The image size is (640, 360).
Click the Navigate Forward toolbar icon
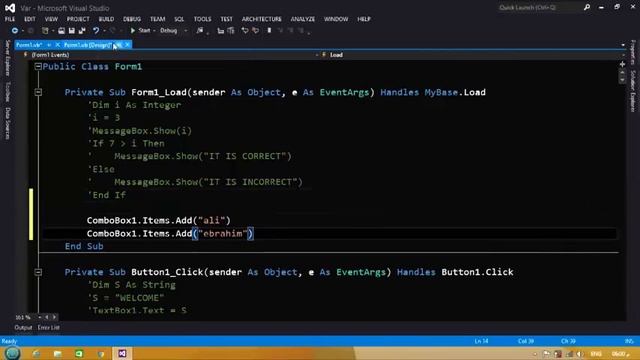(x=31, y=31)
